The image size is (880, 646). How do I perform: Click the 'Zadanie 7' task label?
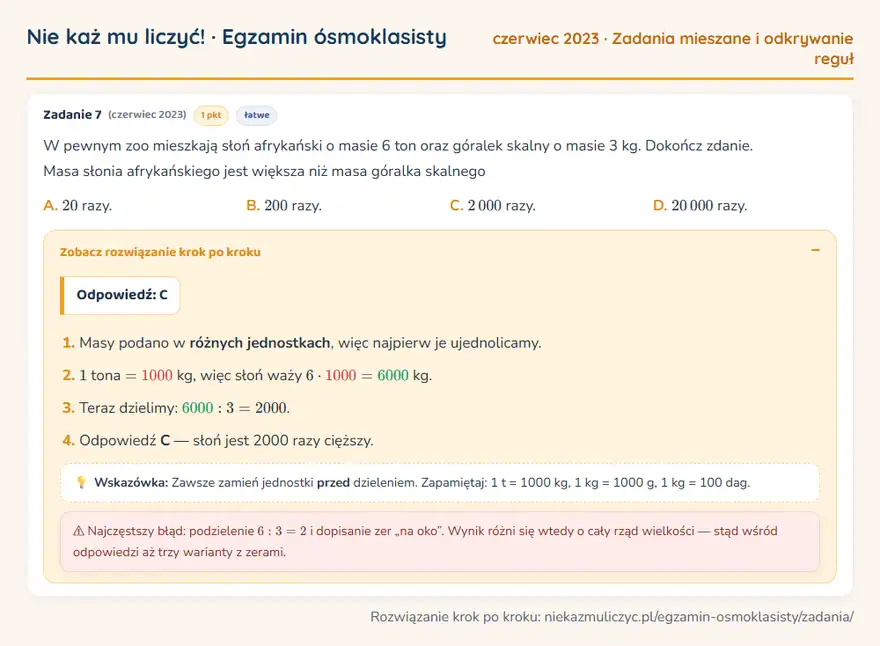[x=72, y=114]
